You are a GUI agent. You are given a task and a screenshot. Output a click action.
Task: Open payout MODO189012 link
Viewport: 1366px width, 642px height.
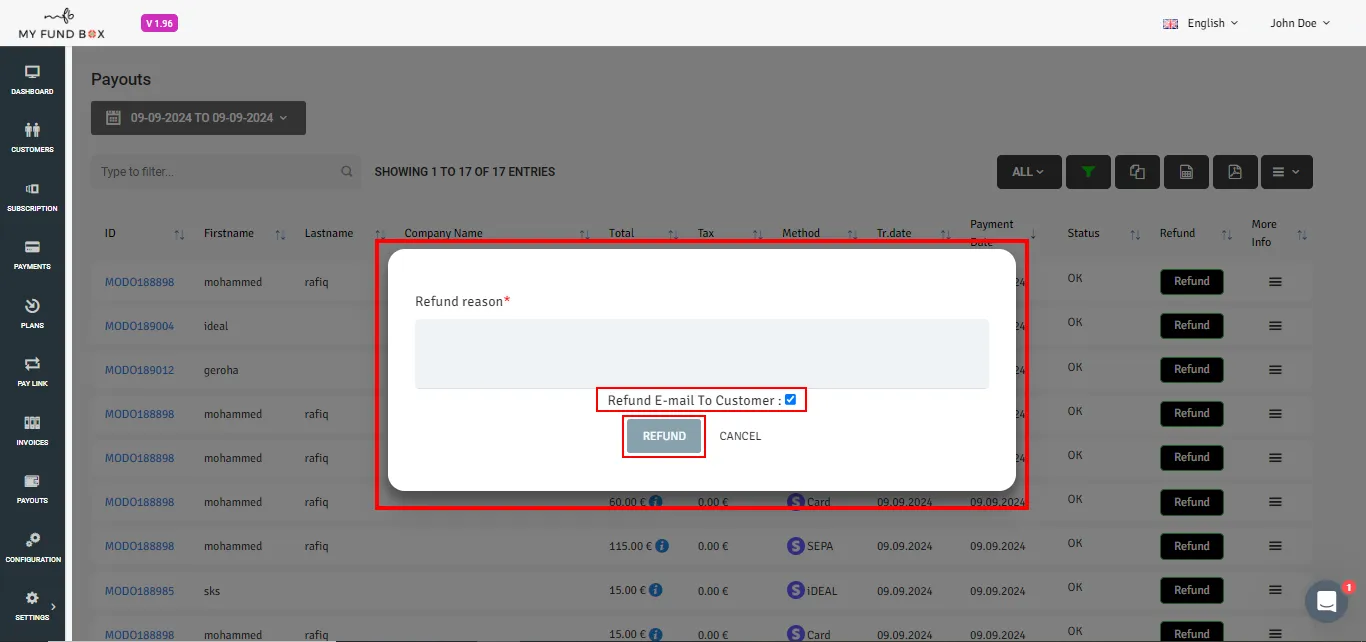tap(139, 370)
